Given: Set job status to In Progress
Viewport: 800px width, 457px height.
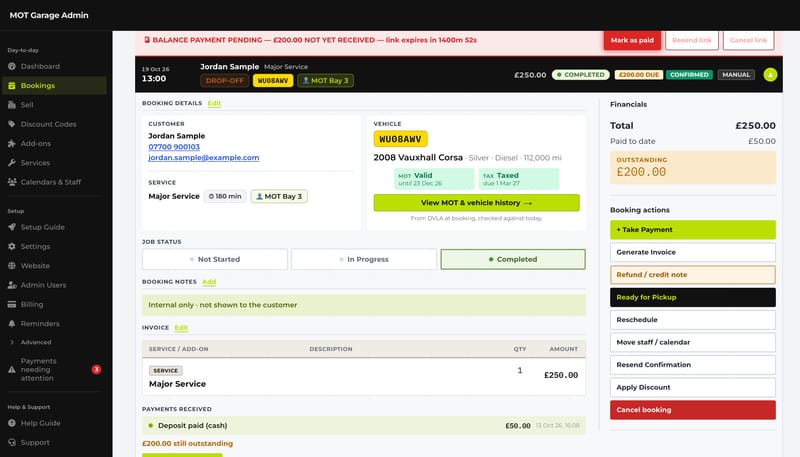Looking at the screenshot, I should pos(364,259).
